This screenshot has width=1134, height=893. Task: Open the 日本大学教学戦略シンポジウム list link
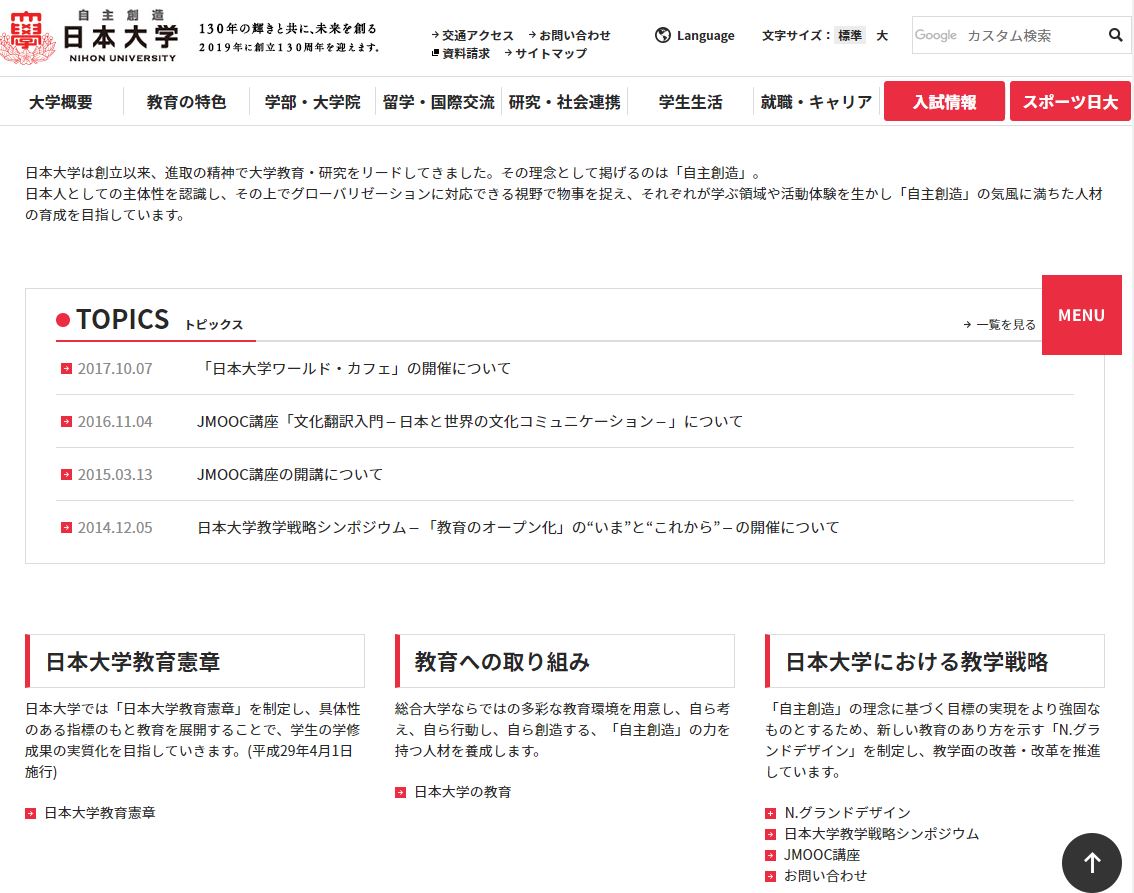(882, 834)
